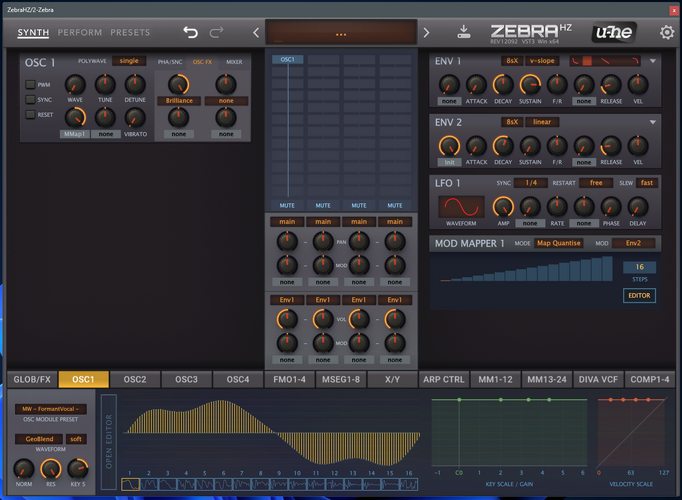Click the u-he logo badge
This screenshot has height=500, width=682.
click(x=614, y=32)
